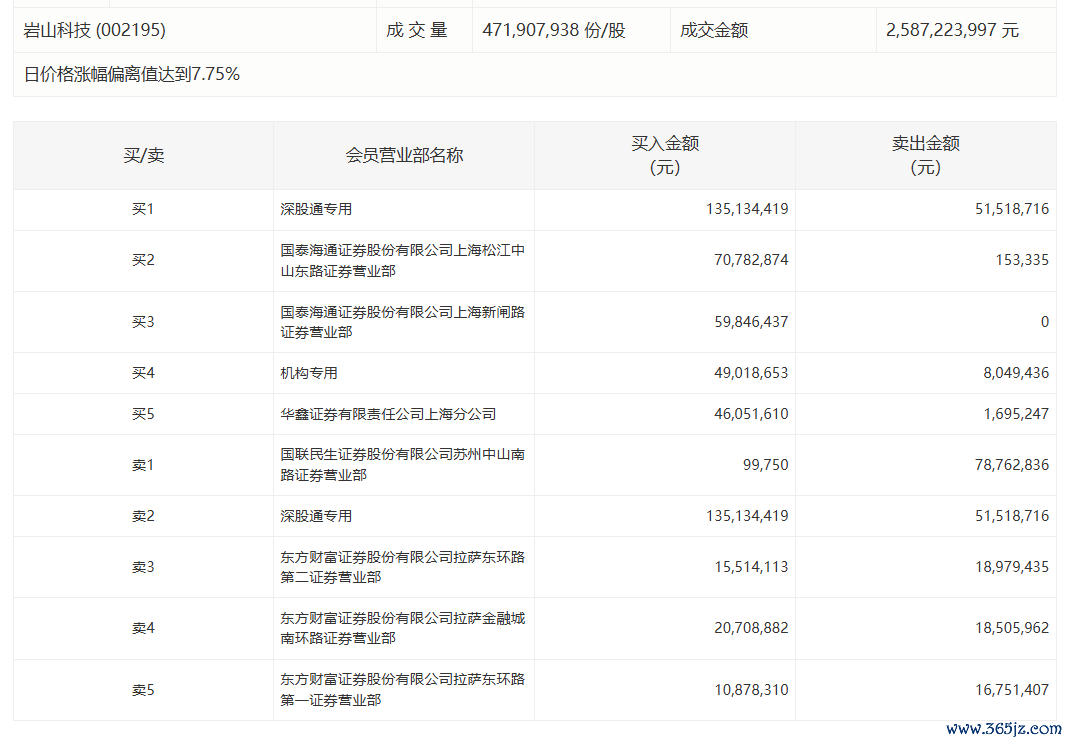Click the 买入金额 (元) column header

click(x=665, y=155)
